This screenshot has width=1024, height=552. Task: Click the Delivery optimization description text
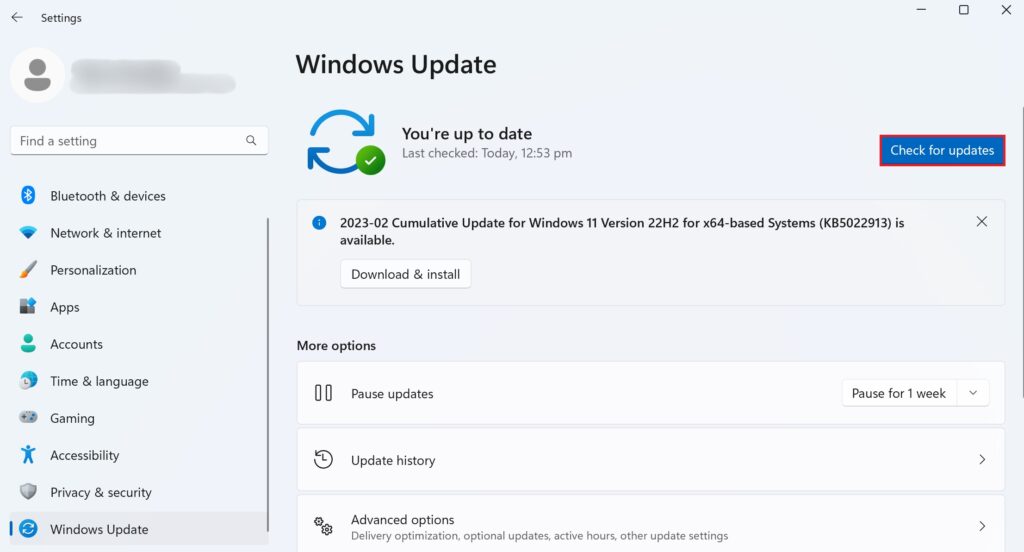539,536
